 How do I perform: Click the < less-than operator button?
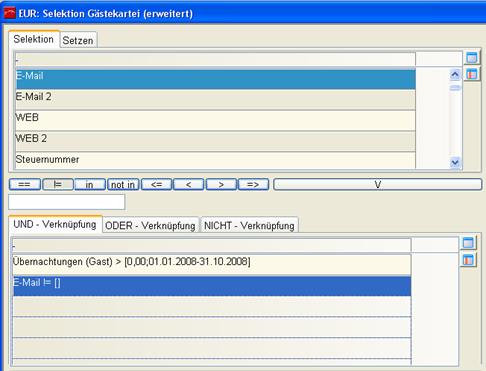(189, 184)
